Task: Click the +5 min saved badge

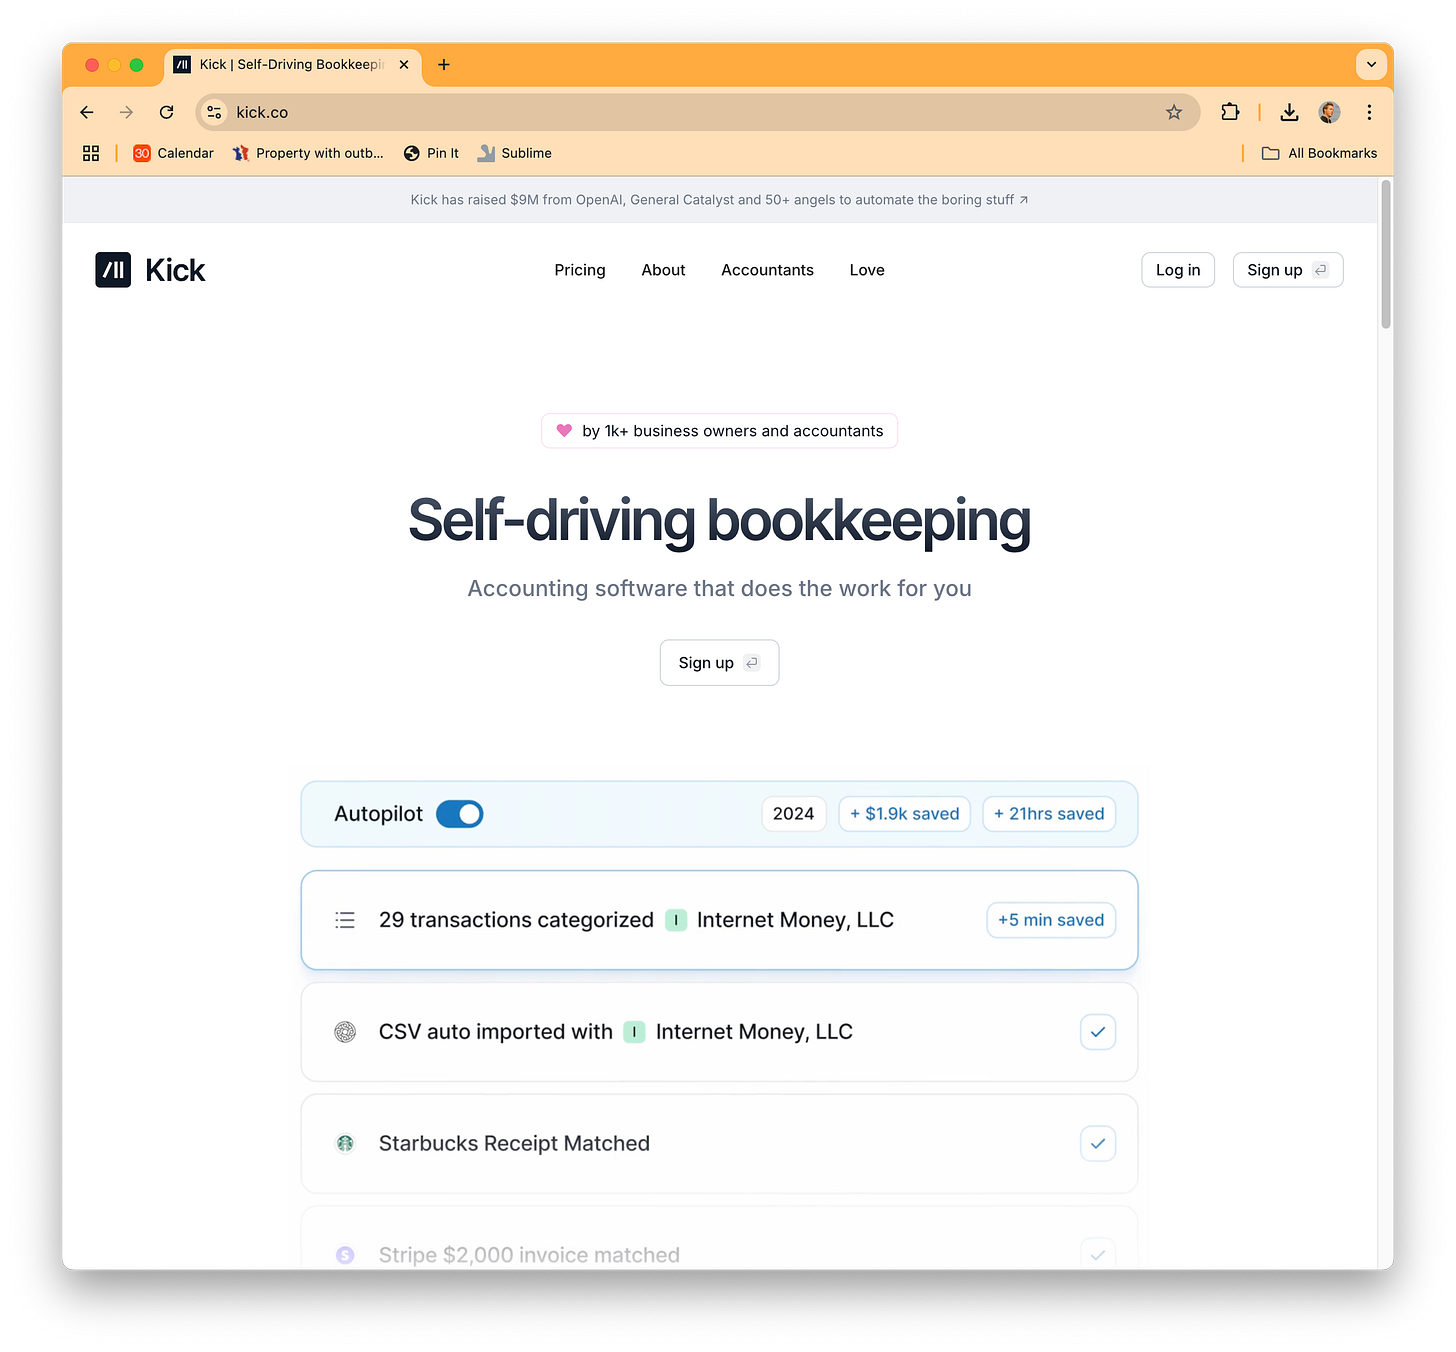Action: tap(1051, 920)
